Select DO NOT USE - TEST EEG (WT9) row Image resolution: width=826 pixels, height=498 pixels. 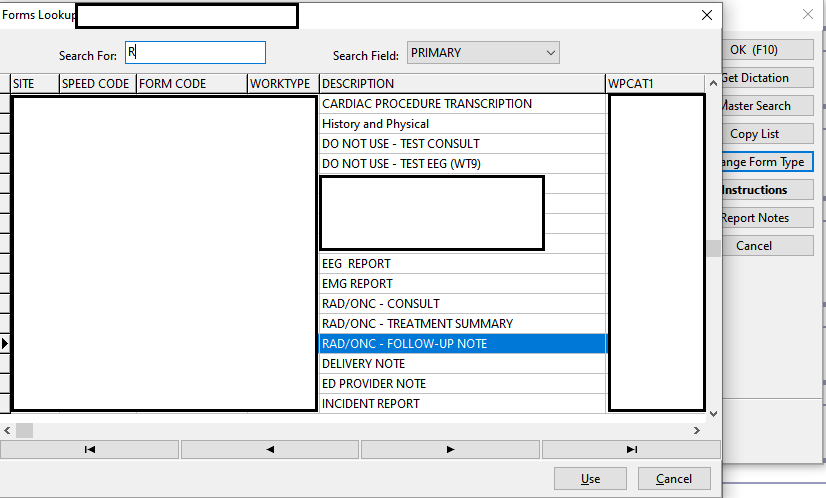[x=463, y=164]
